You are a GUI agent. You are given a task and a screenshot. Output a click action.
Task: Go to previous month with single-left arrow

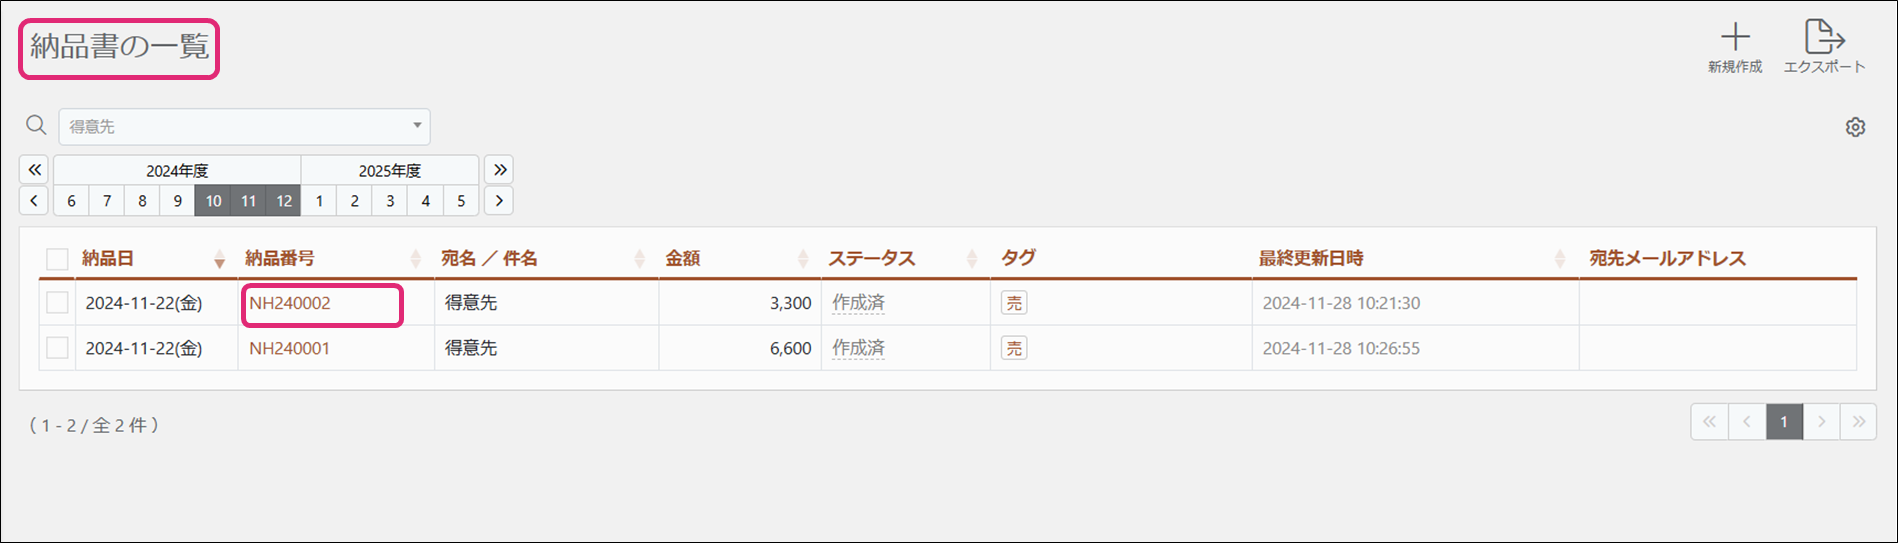(x=34, y=201)
